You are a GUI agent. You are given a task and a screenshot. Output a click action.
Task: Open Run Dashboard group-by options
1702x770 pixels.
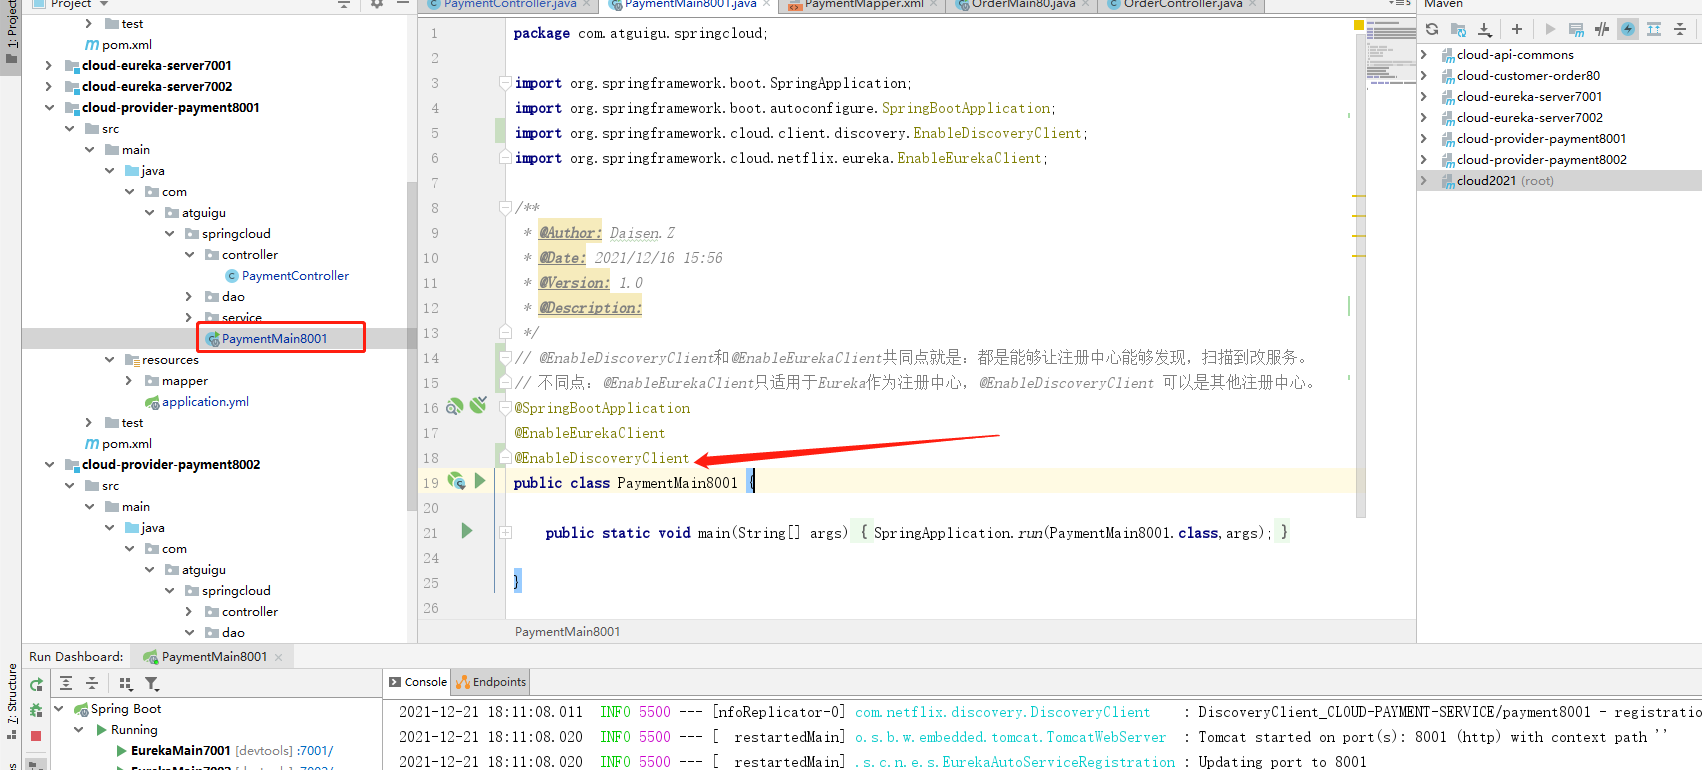[x=126, y=683]
